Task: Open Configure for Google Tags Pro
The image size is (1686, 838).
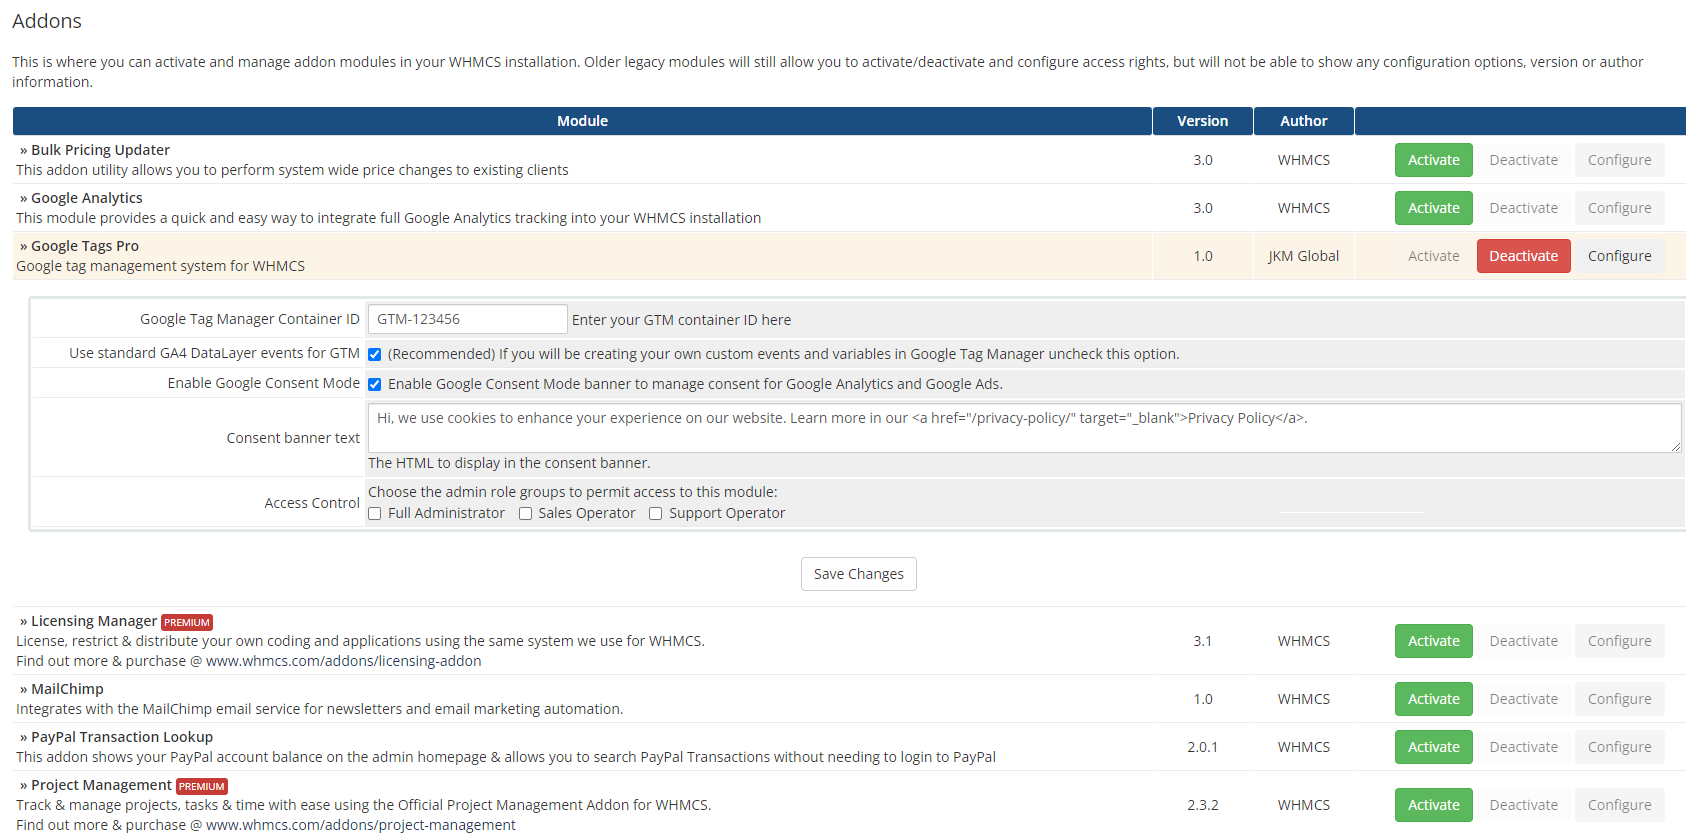Action: pyautogui.click(x=1619, y=256)
